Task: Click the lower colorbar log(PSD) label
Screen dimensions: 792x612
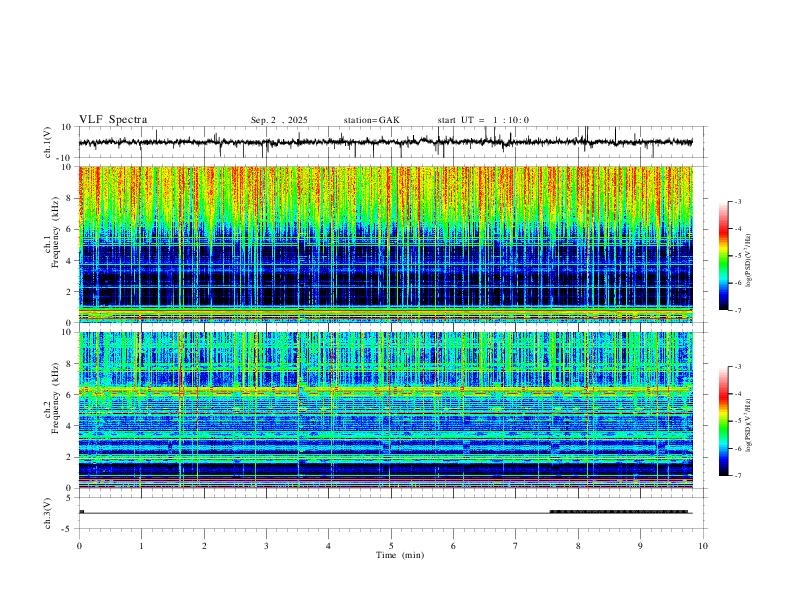Action: (x=749, y=425)
